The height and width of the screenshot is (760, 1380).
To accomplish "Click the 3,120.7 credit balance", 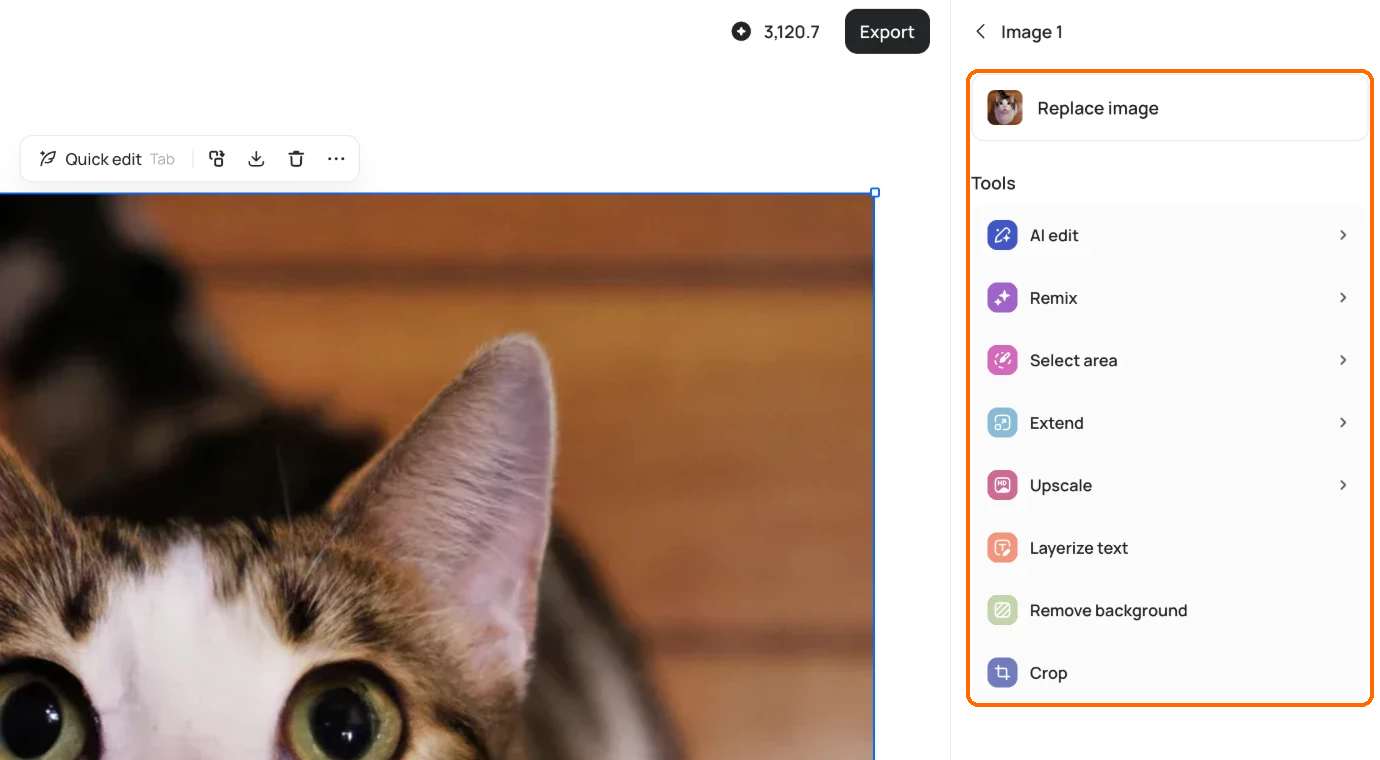I will point(791,32).
